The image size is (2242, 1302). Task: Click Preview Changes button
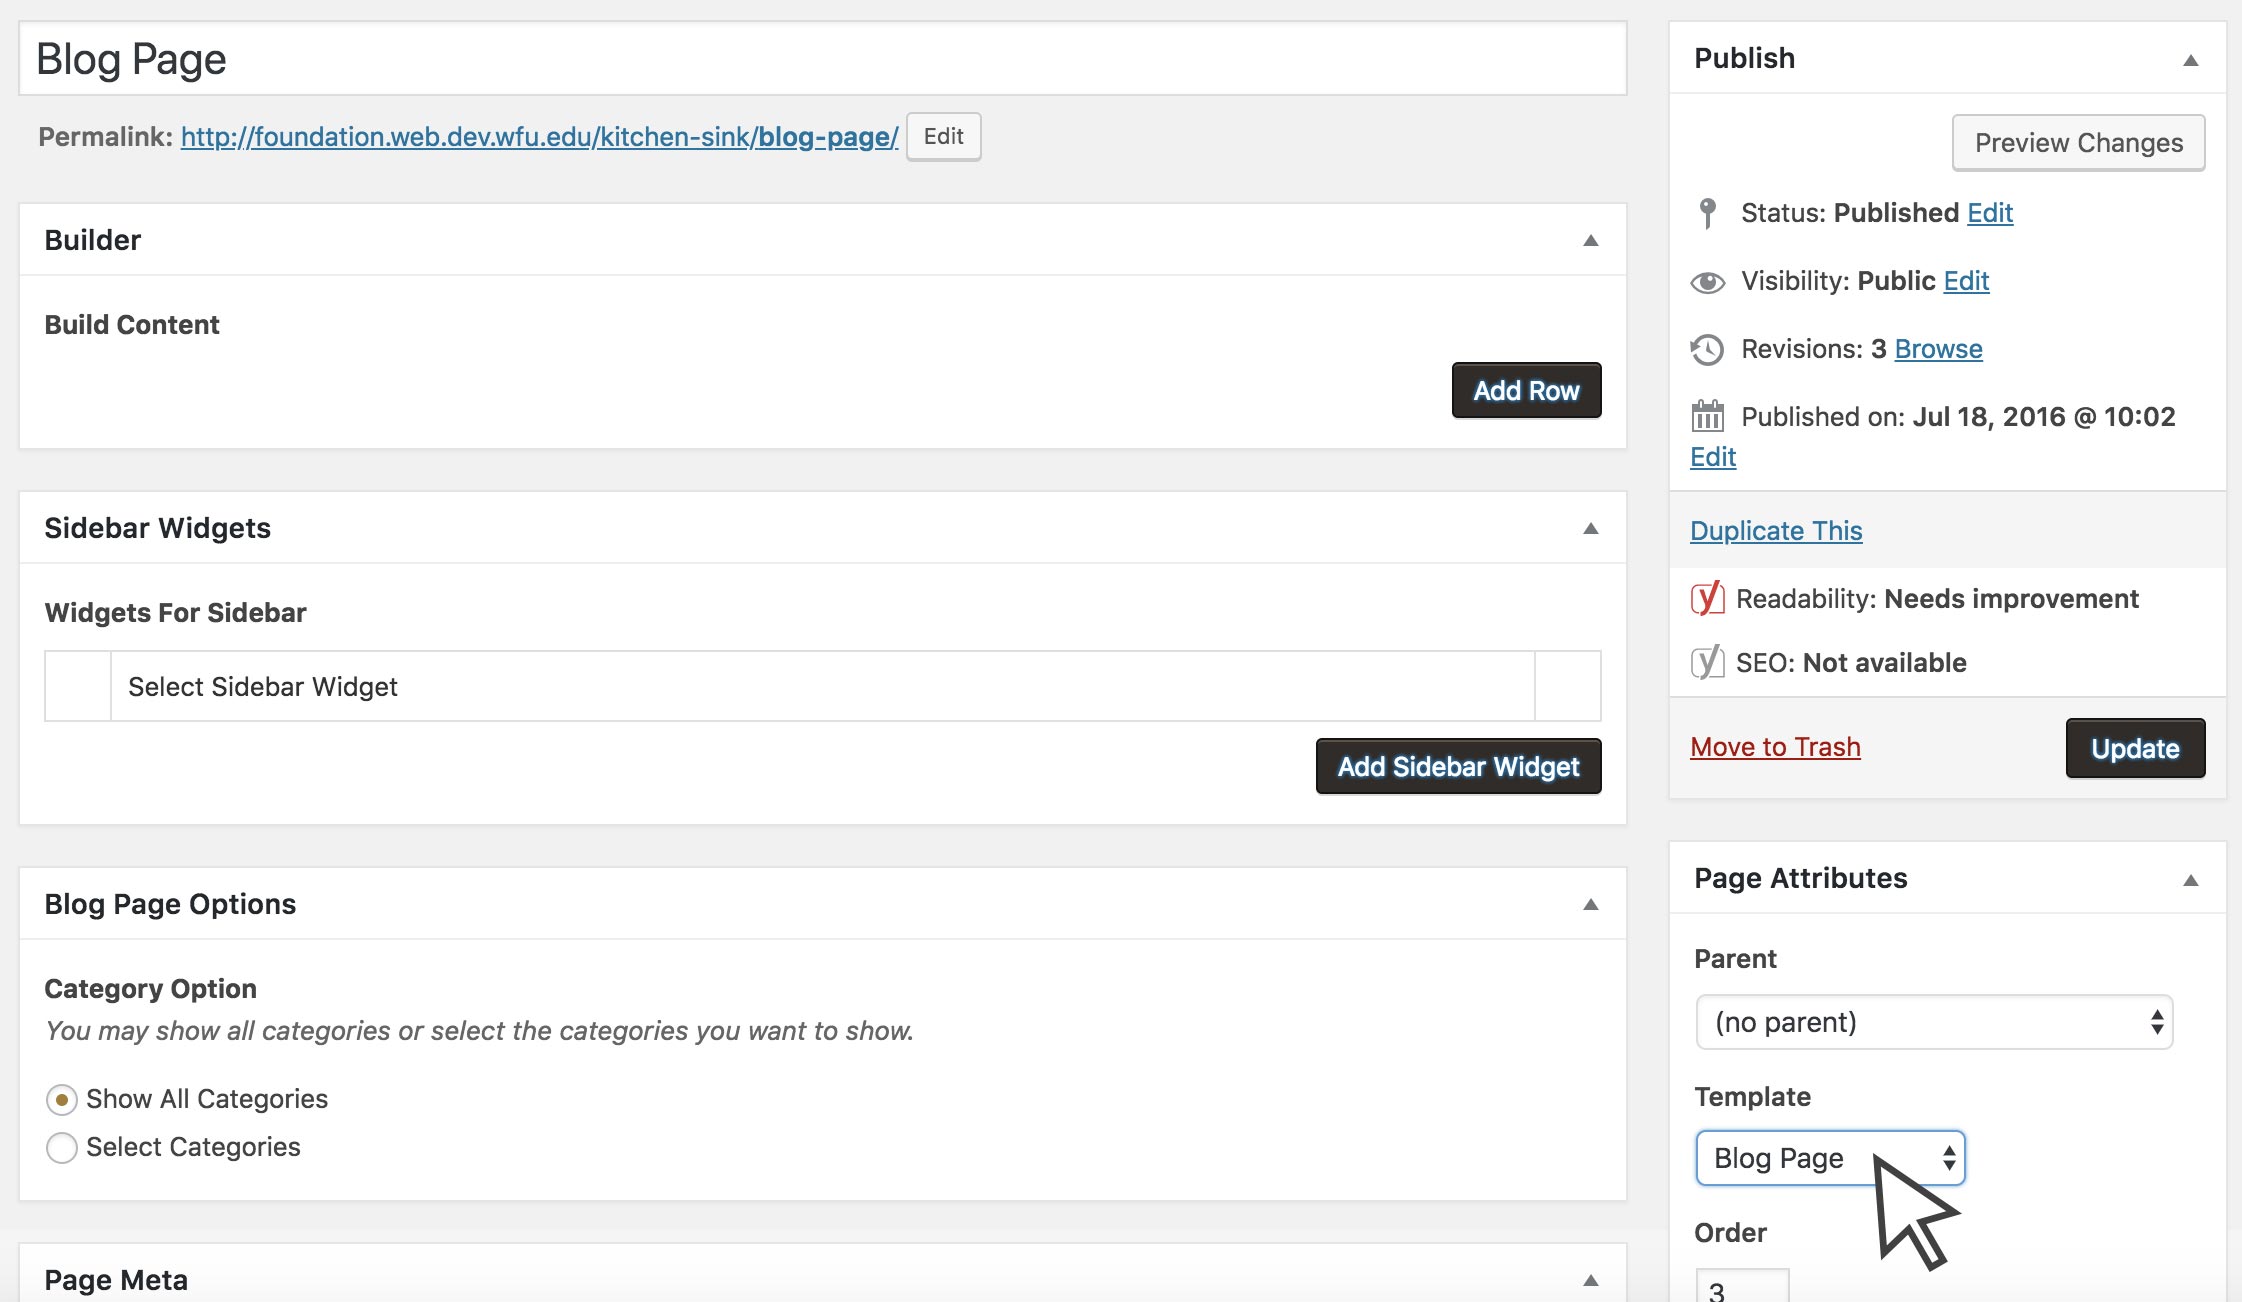[2078, 143]
